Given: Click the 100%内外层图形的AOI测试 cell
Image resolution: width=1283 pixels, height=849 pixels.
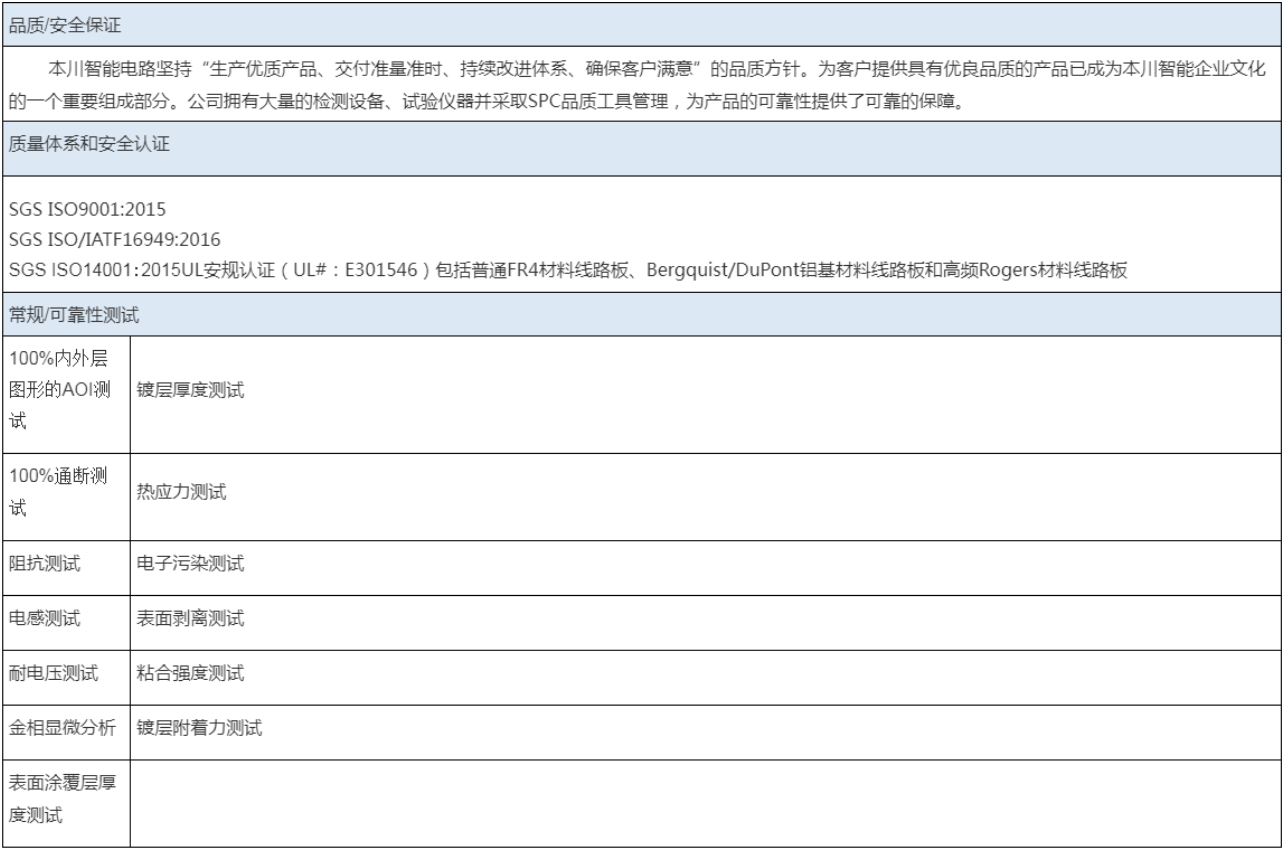Looking at the screenshot, I should (65, 391).
